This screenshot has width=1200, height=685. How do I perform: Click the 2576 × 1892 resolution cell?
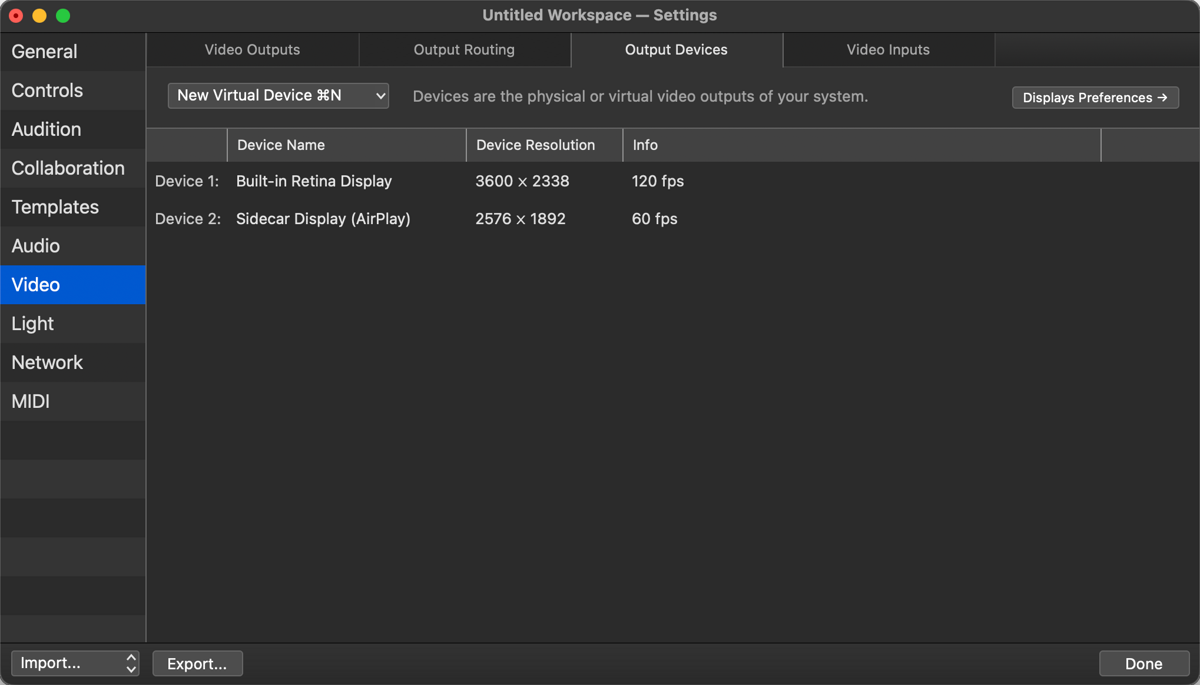coord(520,219)
